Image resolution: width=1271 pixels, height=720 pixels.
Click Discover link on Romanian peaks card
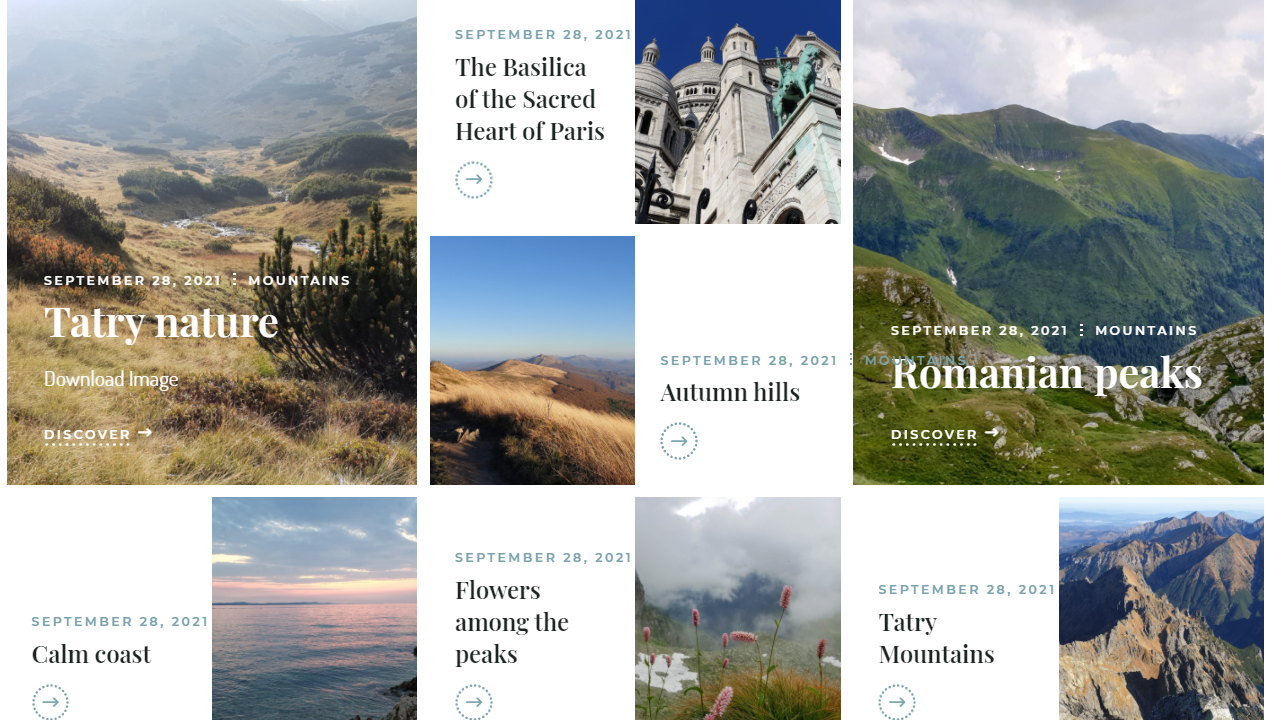click(945, 435)
